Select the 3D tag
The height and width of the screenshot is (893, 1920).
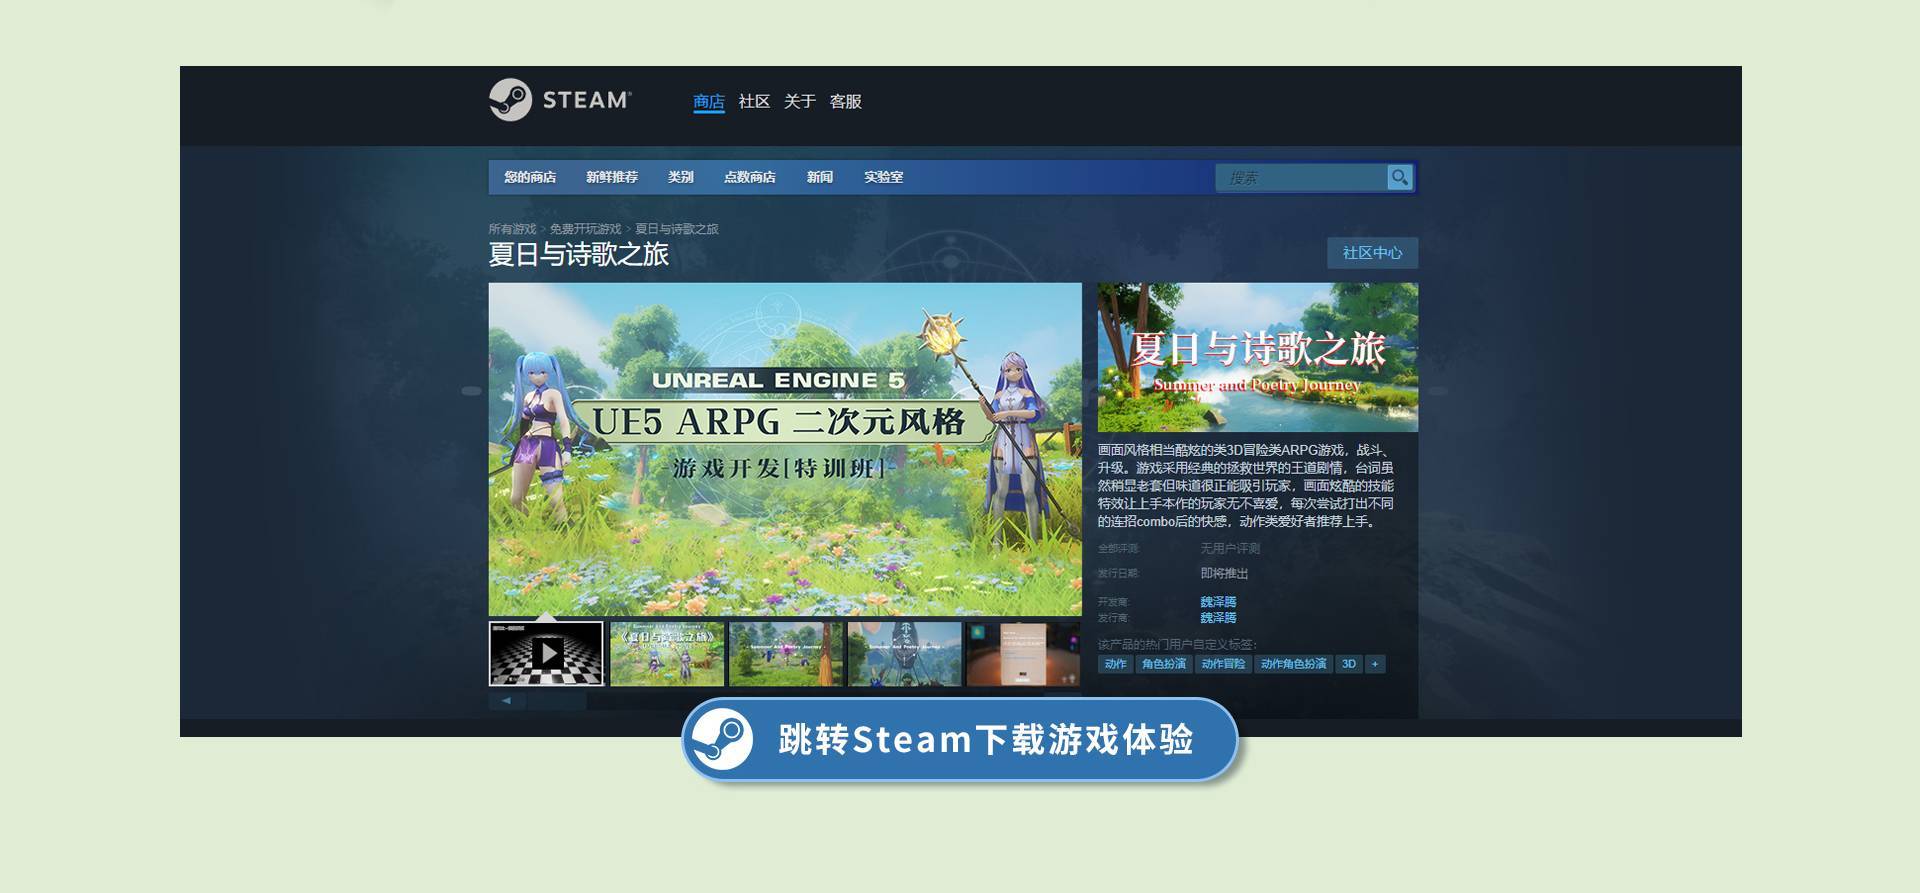[x=1349, y=664]
